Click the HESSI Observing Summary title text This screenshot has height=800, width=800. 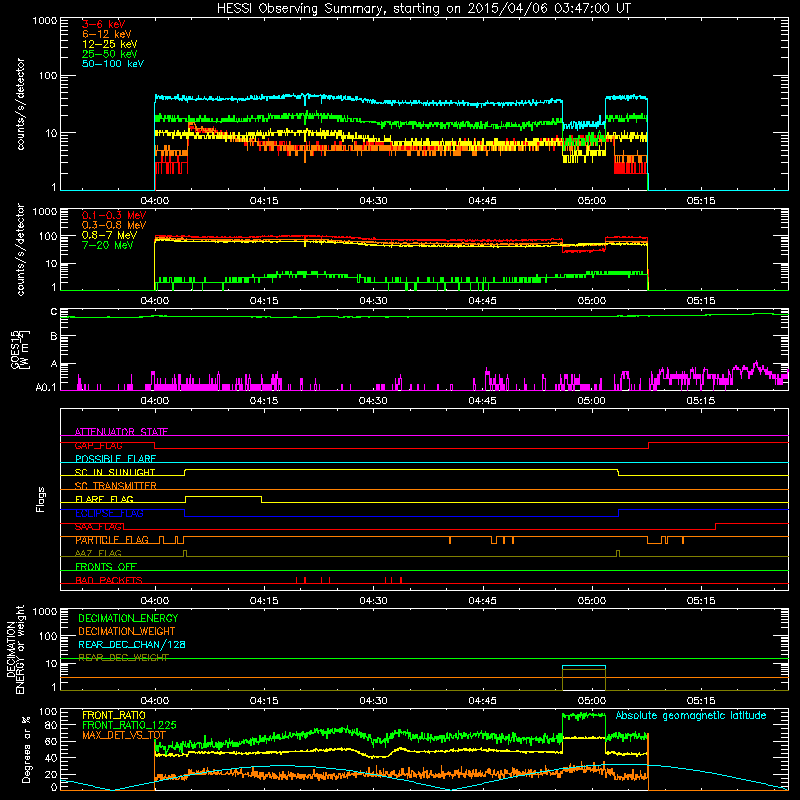(x=423, y=9)
